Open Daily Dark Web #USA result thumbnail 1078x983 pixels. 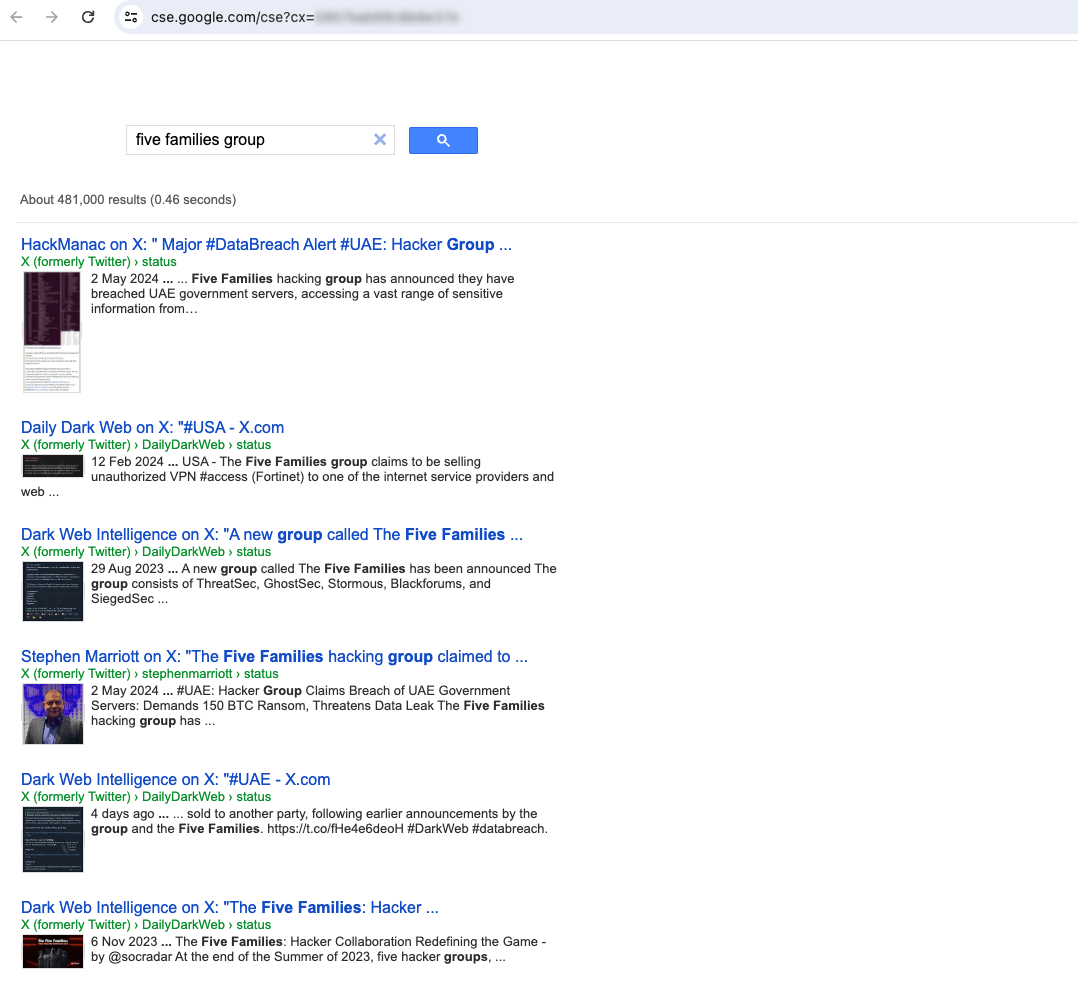52,466
